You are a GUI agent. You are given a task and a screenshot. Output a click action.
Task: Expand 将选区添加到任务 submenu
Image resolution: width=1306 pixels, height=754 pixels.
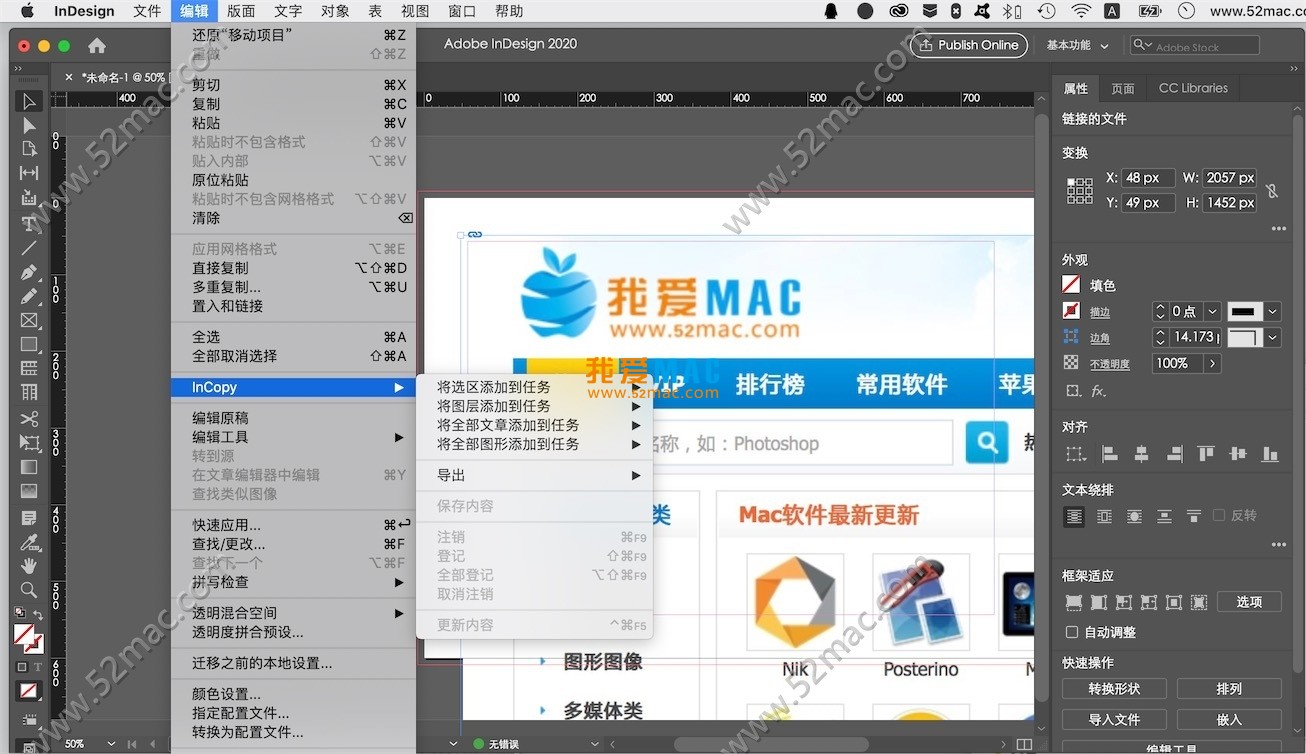(x=534, y=387)
